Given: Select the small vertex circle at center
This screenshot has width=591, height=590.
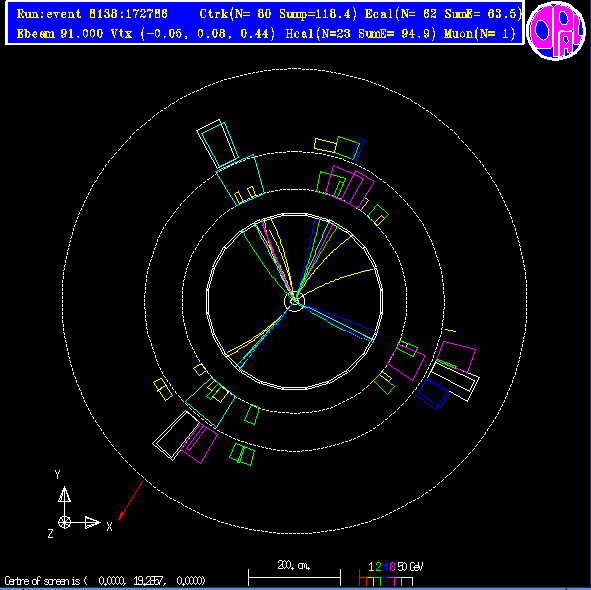Looking at the screenshot, I should [x=294, y=301].
